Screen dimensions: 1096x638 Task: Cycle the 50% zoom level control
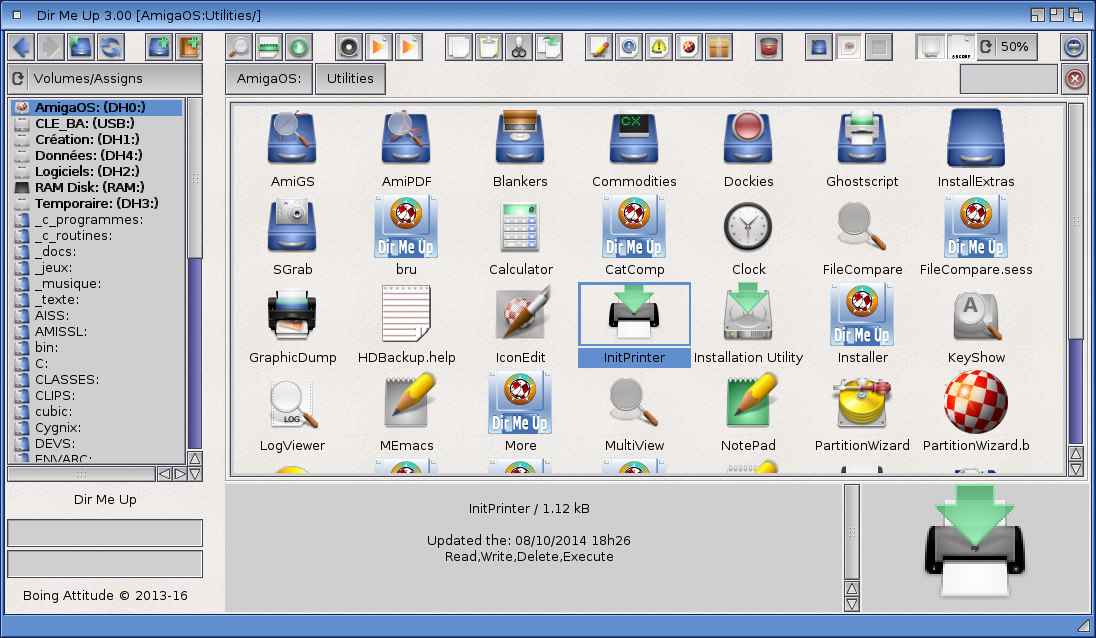[1005, 46]
